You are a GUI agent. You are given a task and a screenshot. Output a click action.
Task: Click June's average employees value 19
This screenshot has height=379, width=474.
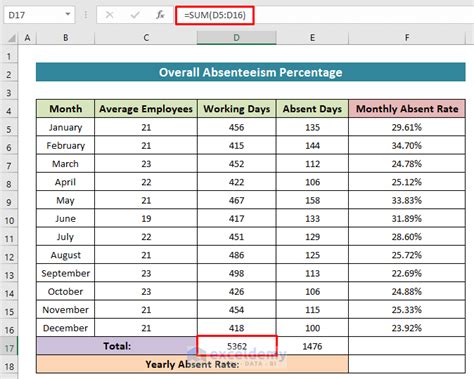(x=146, y=219)
